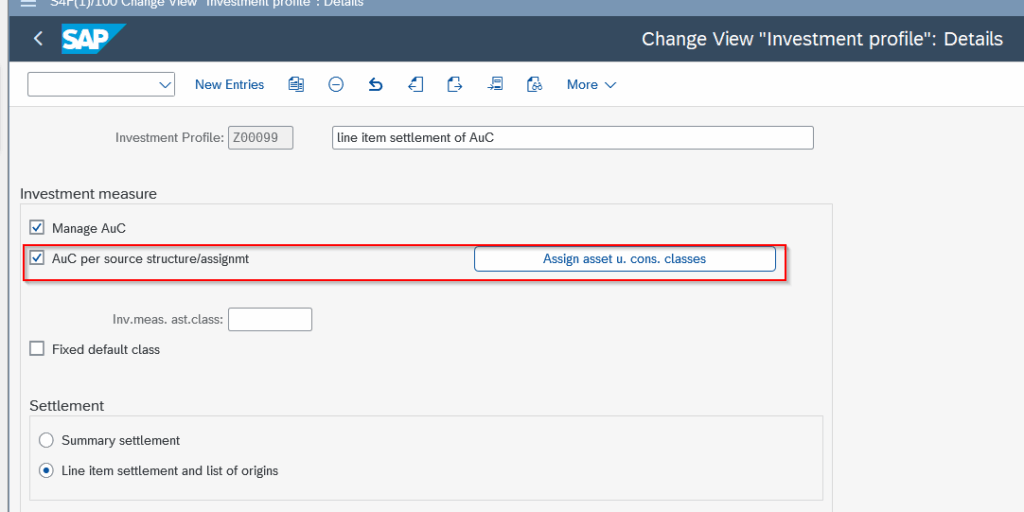Image resolution: width=1024 pixels, height=512 pixels.
Task: Click the Delete (minus circle) icon
Action: coord(336,85)
